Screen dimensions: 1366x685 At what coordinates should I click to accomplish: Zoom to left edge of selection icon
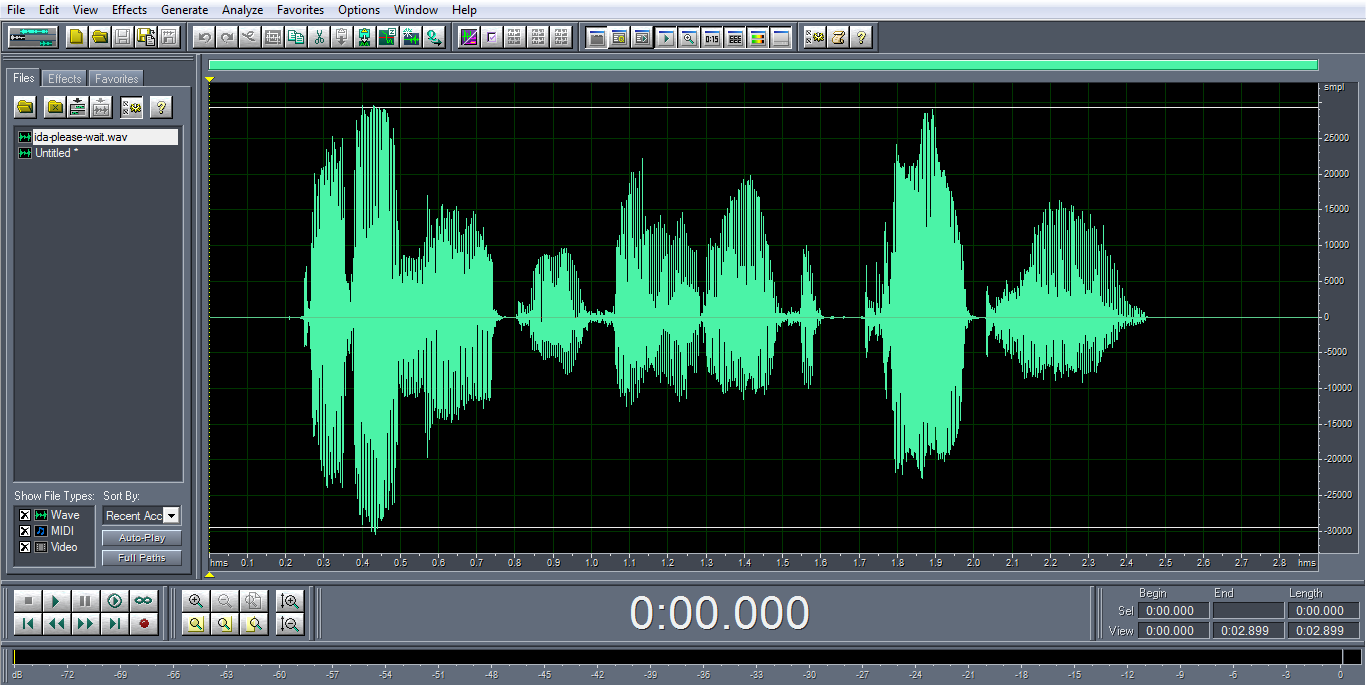click(225, 624)
